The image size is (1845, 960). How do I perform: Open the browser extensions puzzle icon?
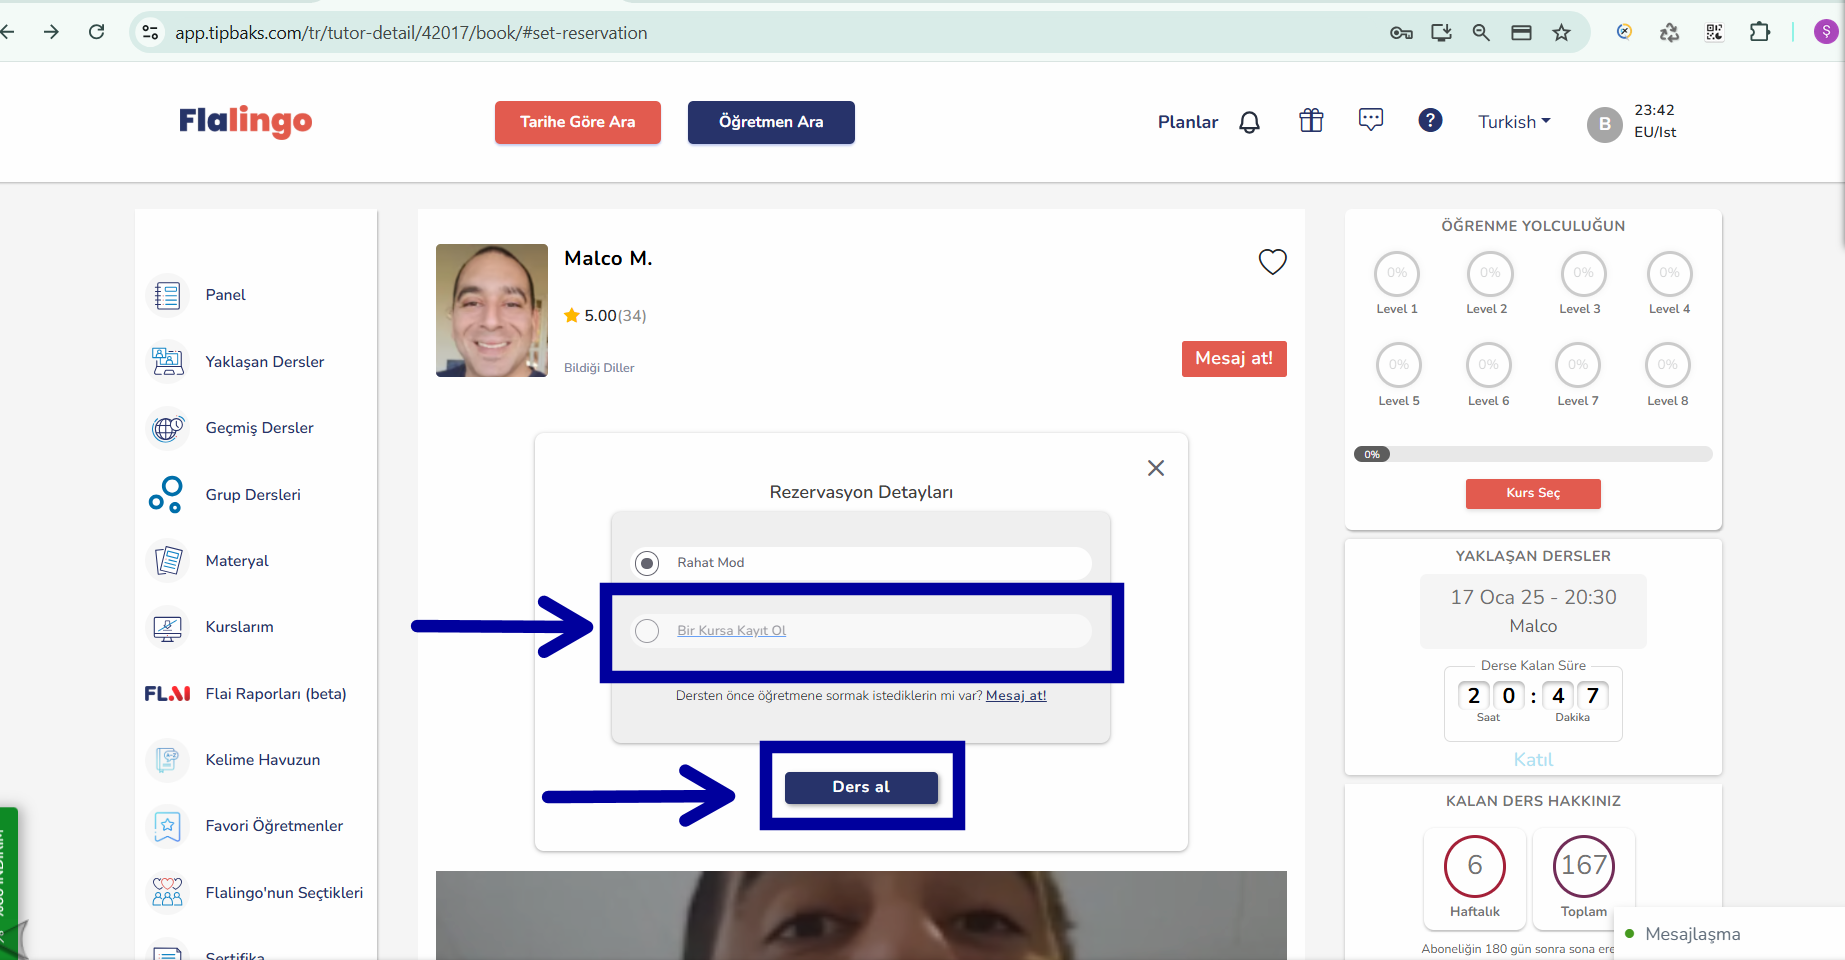(1759, 32)
